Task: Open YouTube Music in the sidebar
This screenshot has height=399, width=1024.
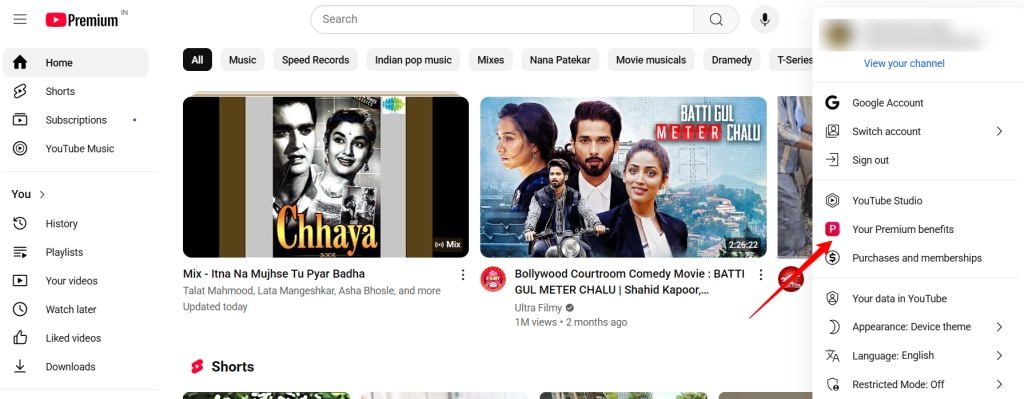Action: click(x=76, y=149)
